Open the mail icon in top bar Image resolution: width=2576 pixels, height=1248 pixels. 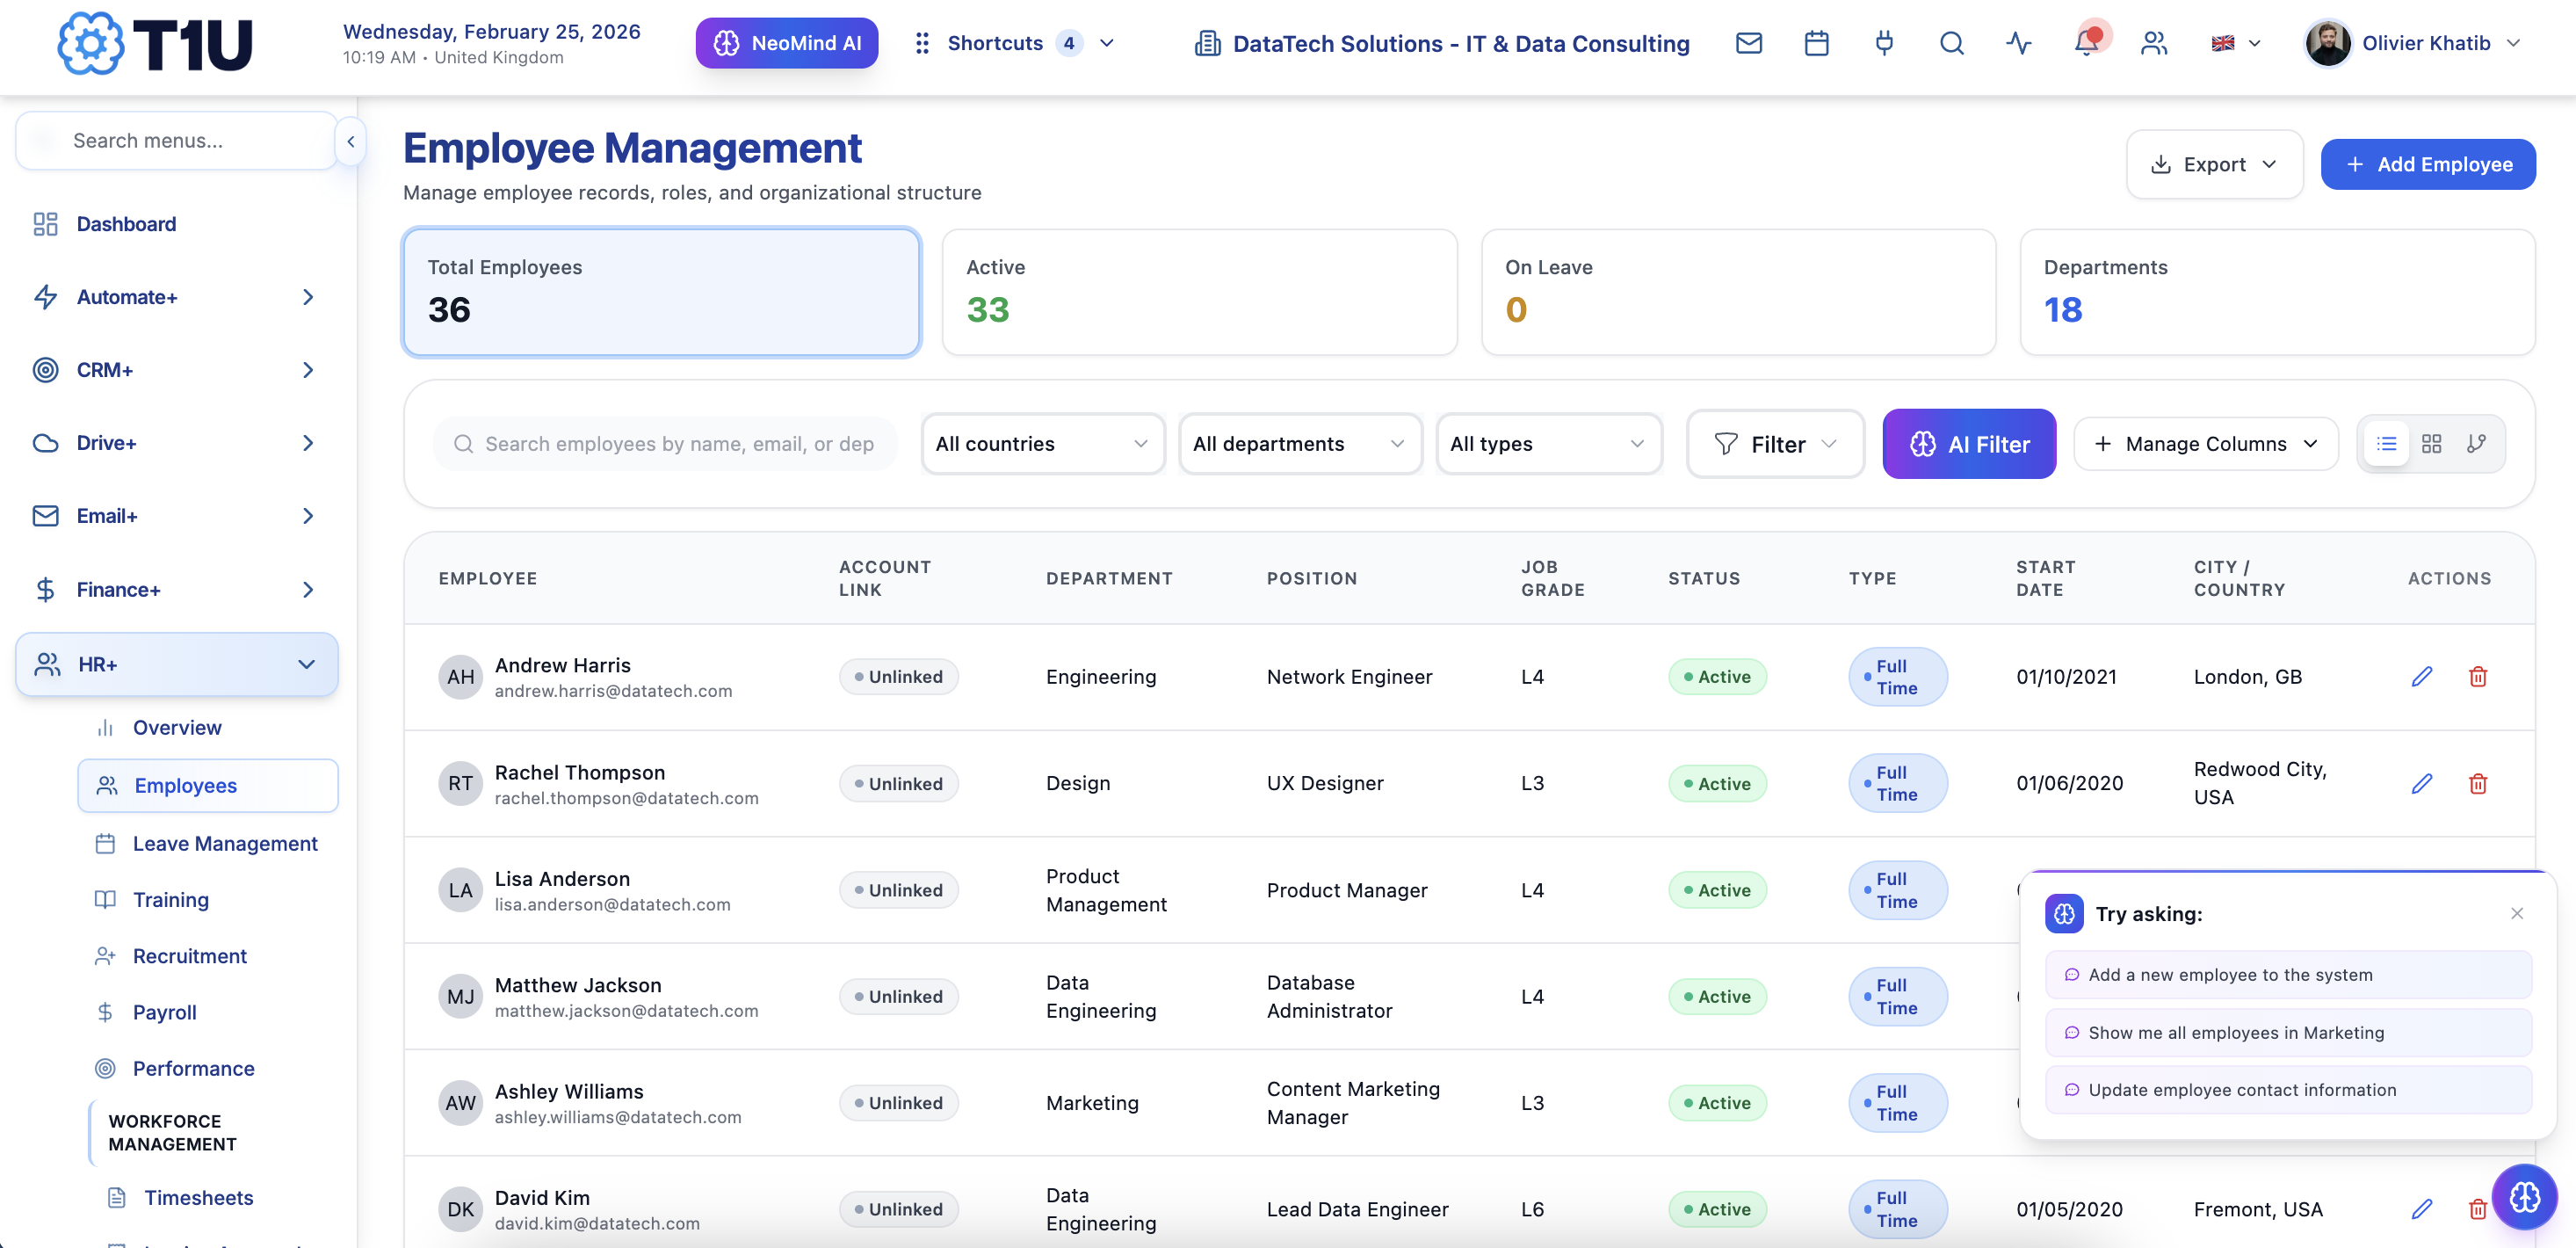point(1748,43)
